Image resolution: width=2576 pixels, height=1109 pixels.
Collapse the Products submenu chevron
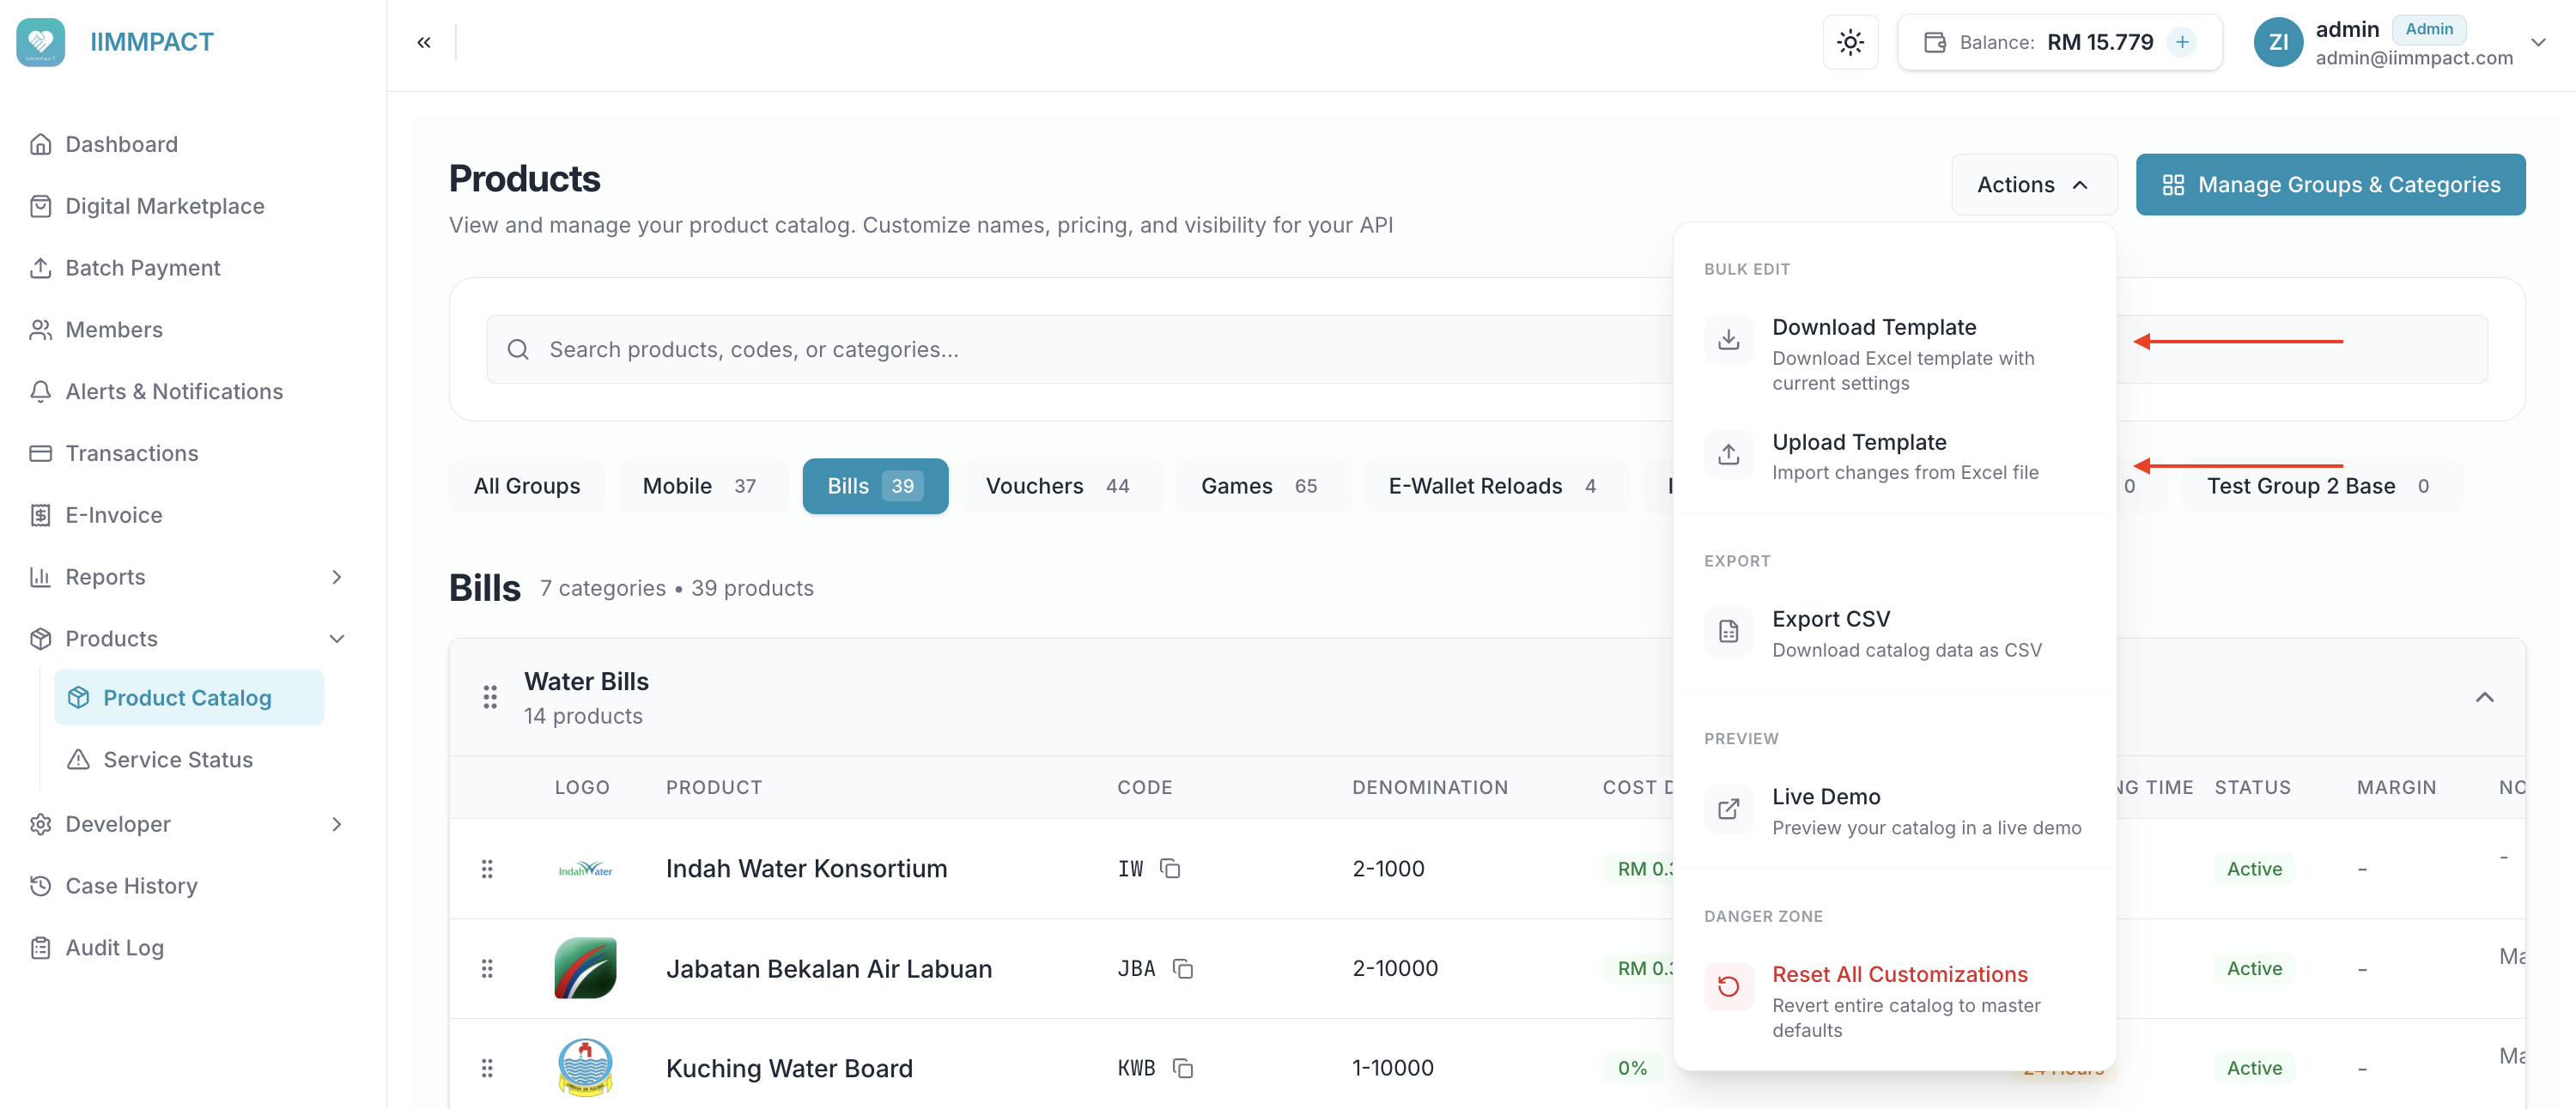tap(337, 639)
